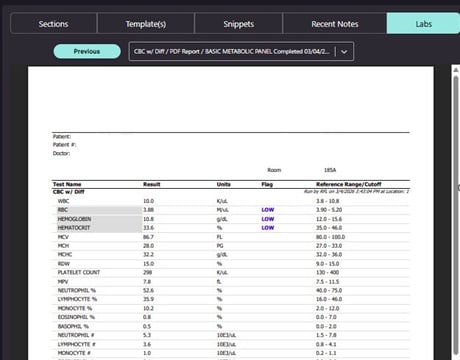This screenshot has height=360, width=460.
Task: Click MONOCYTE # test name
Action: (74, 353)
